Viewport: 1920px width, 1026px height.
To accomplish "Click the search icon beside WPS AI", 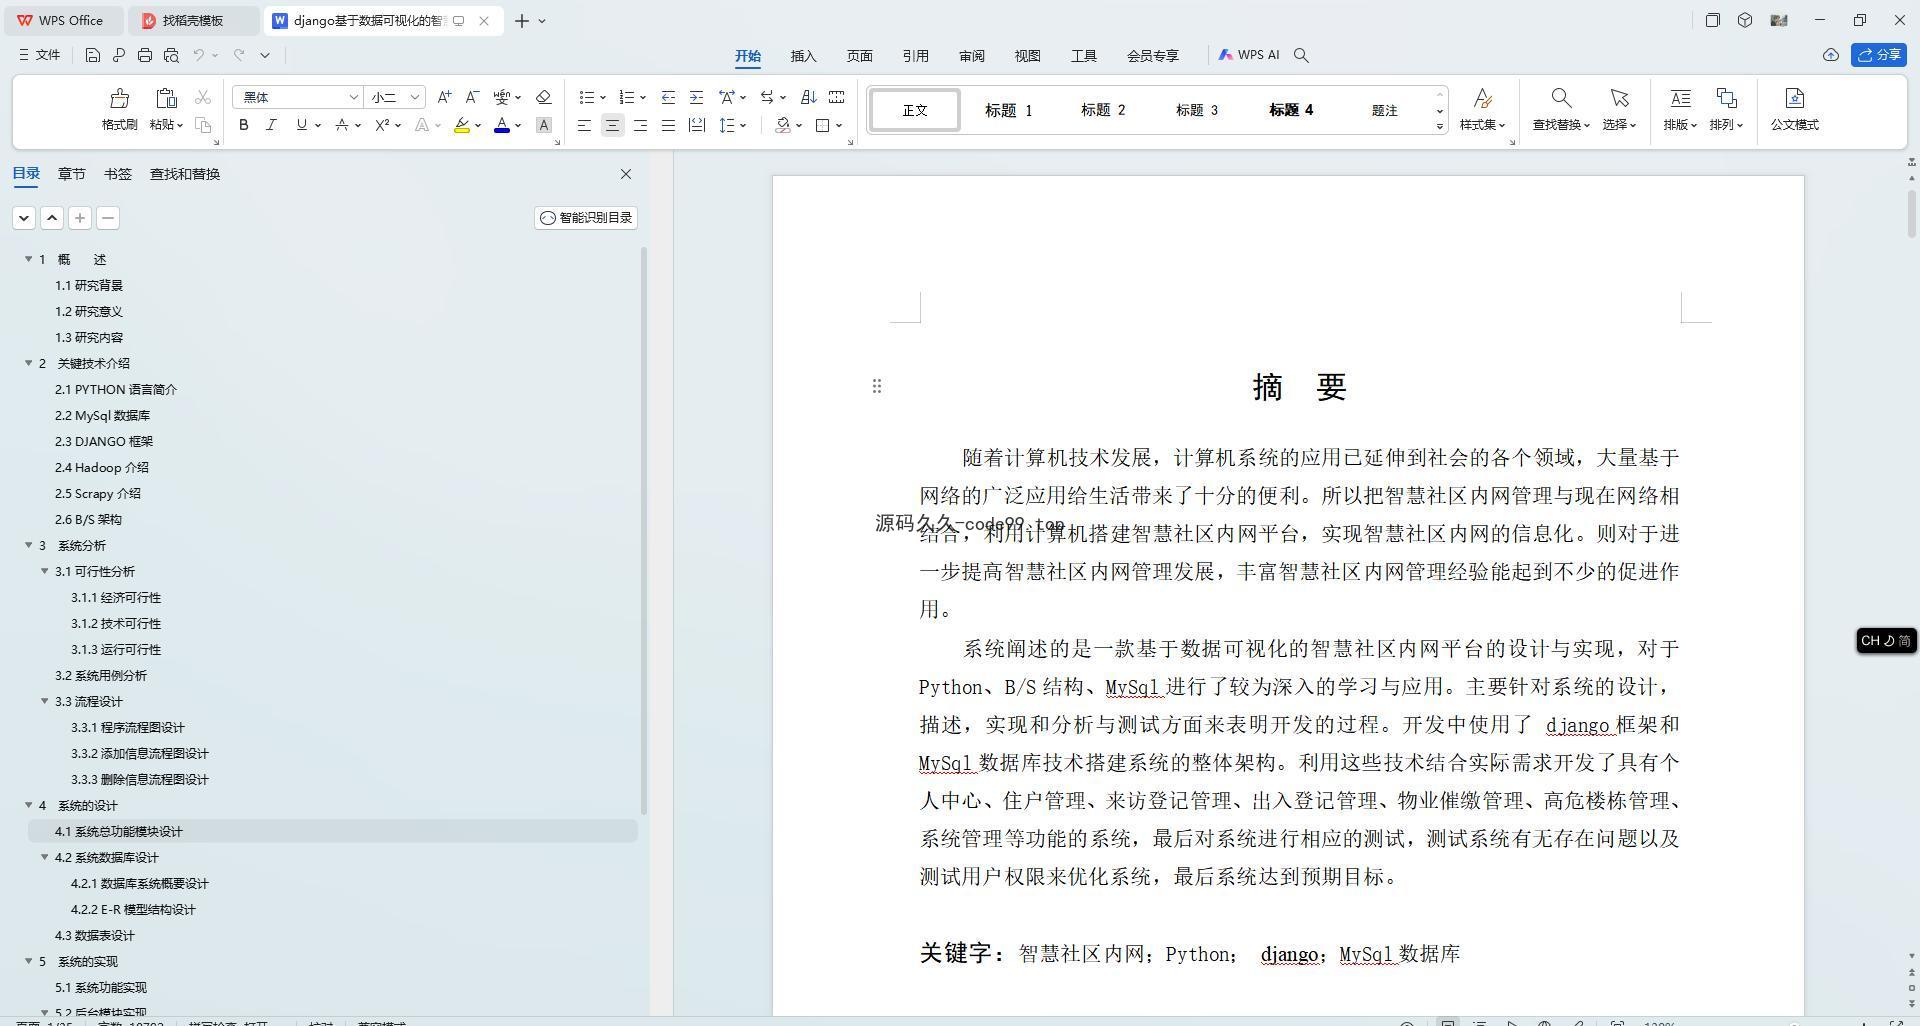I will coord(1301,55).
